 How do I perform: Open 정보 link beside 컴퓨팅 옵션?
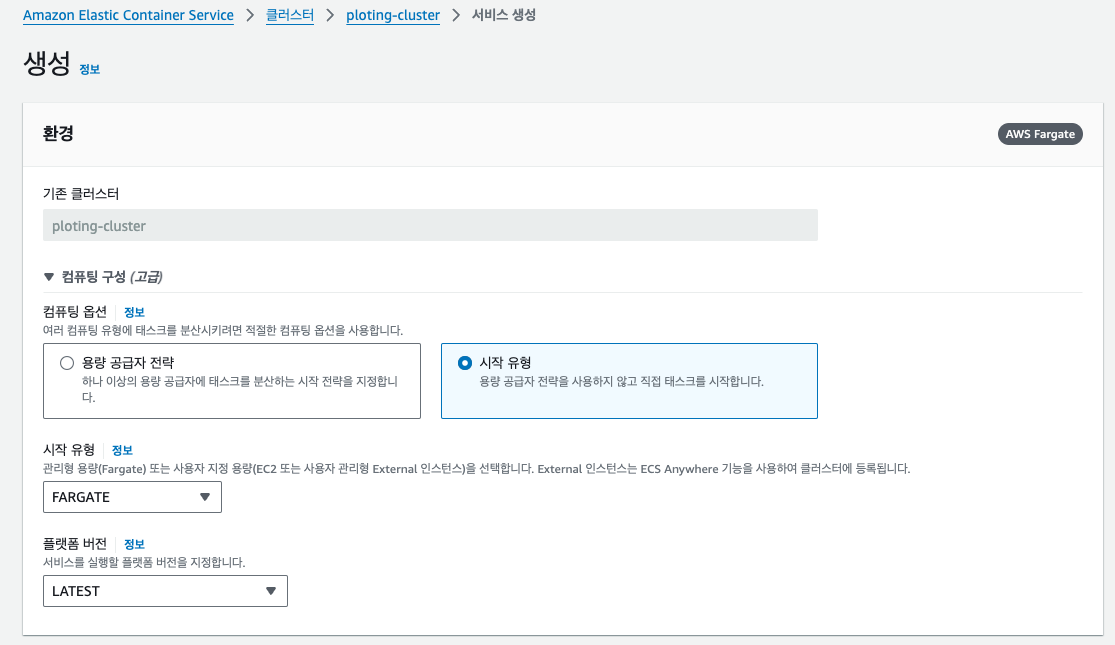pyautogui.click(x=134, y=311)
